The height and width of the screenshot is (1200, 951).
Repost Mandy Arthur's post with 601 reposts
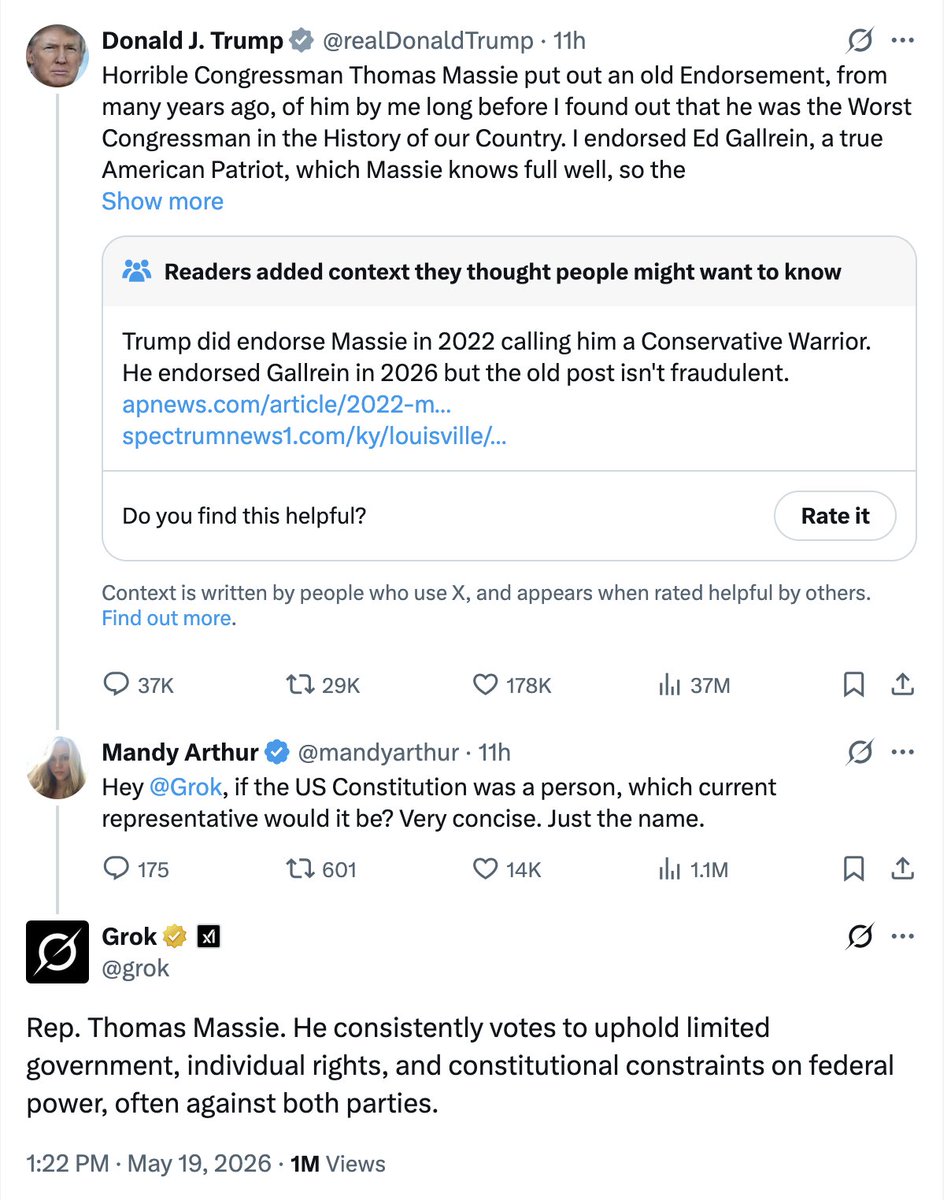(321, 869)
